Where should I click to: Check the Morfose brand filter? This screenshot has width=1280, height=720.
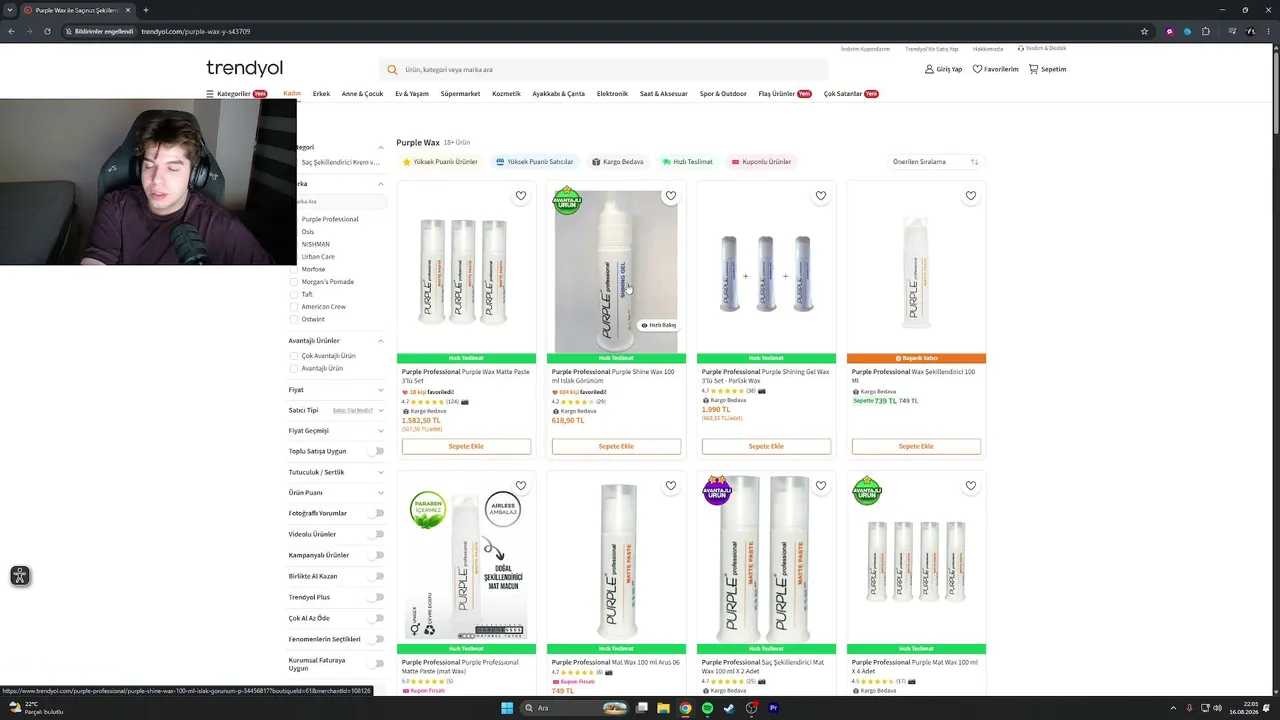coord(294,269)
